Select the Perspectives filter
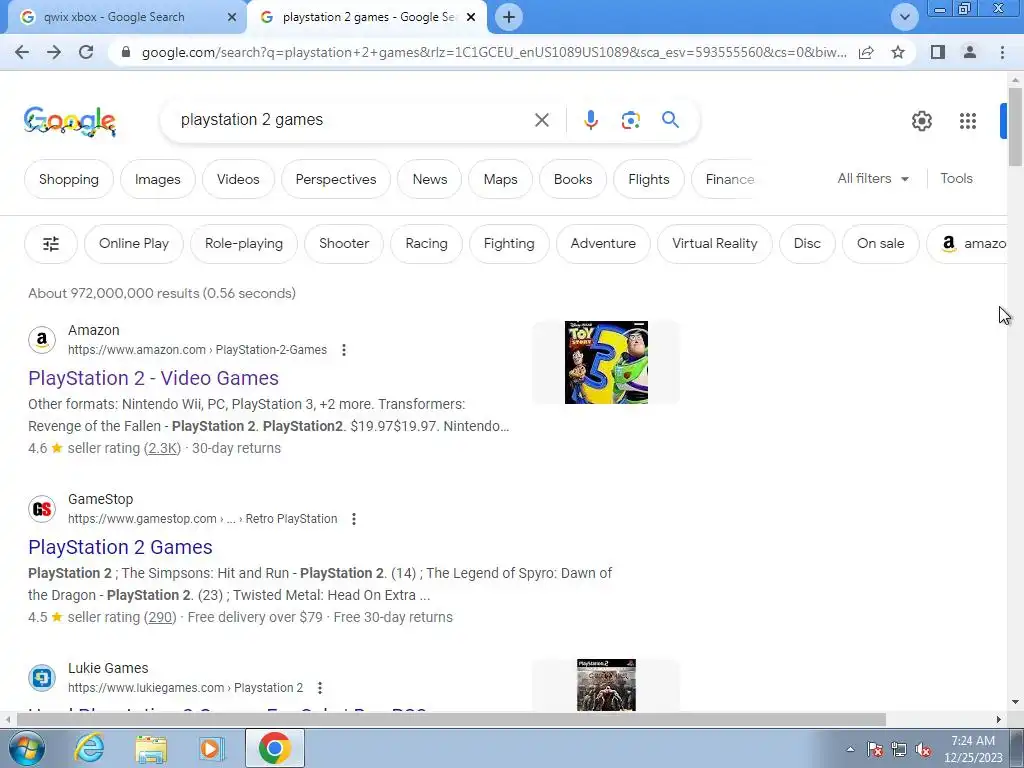Image resolution: width=1024 pixels, height=768 pixels. pyautogui.click(x=336, y=179)
